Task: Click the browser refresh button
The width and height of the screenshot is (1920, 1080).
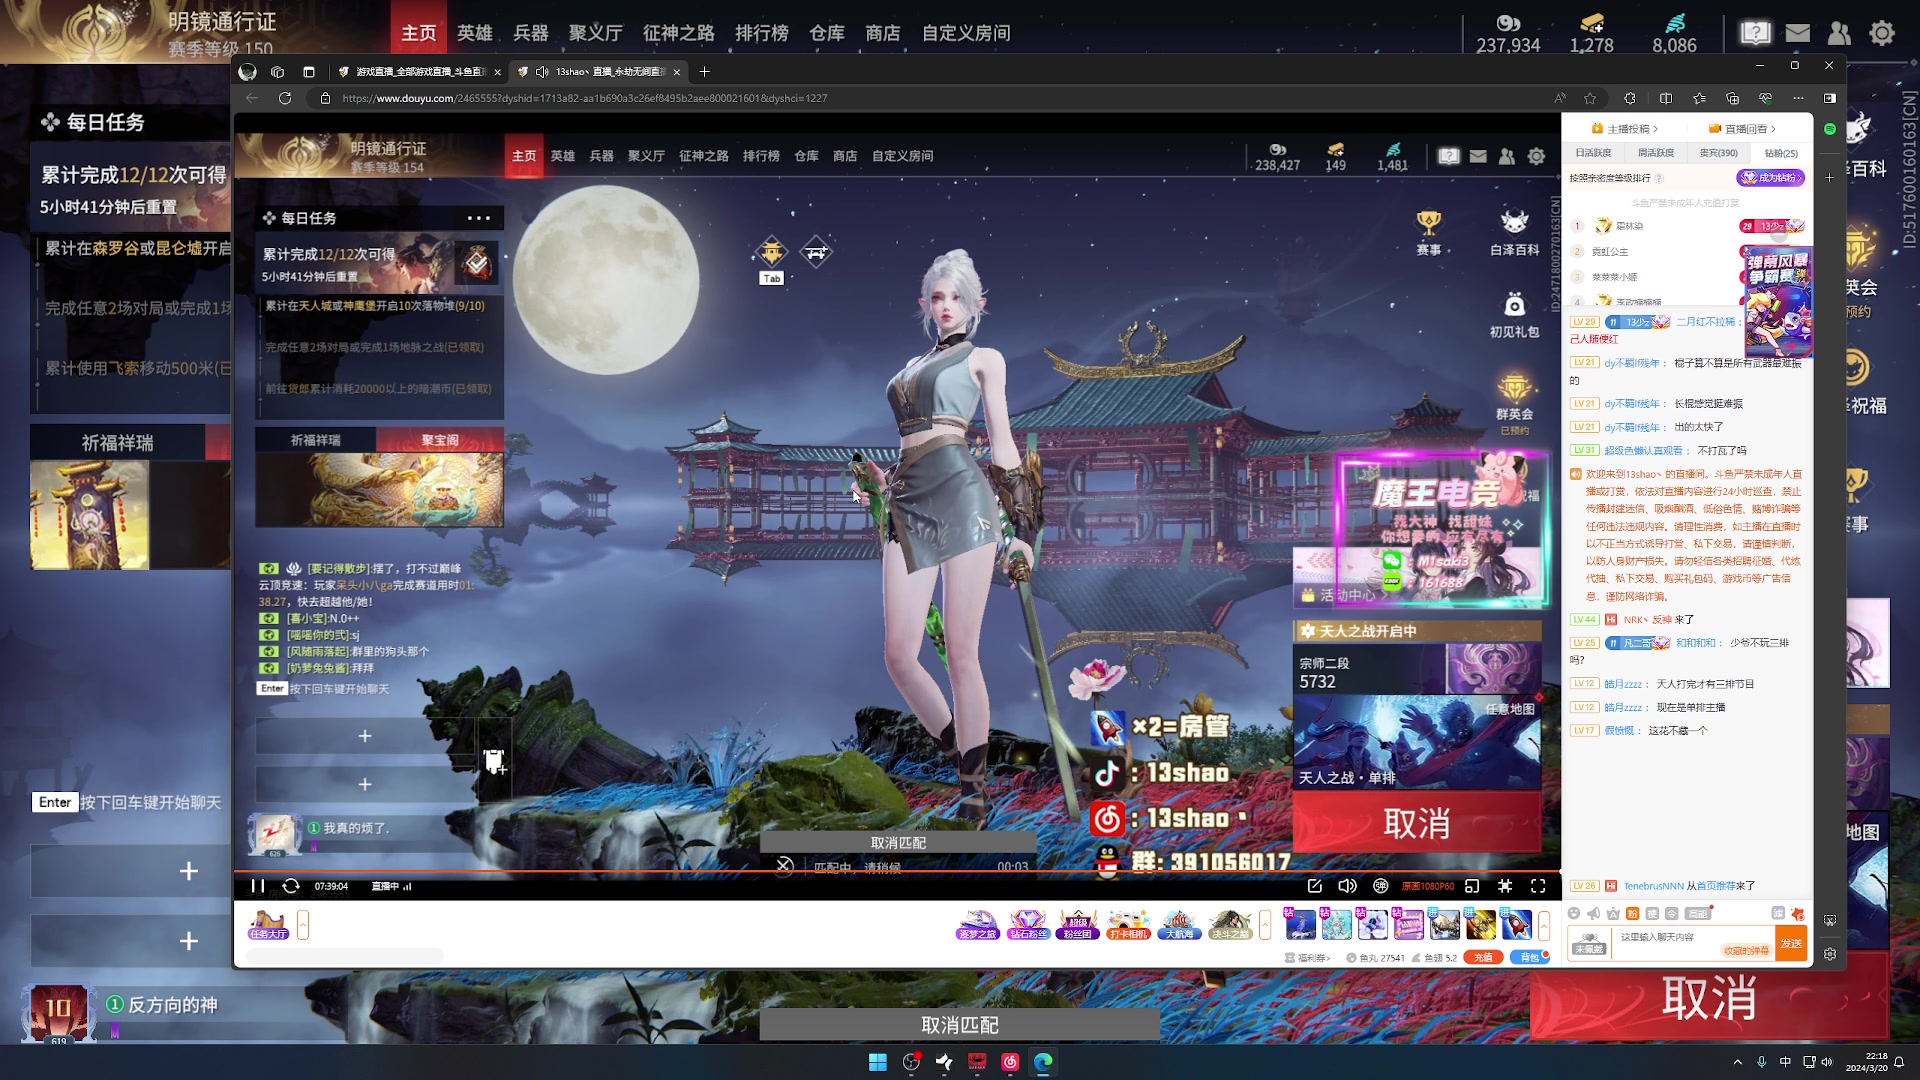Action: point(285,98)
